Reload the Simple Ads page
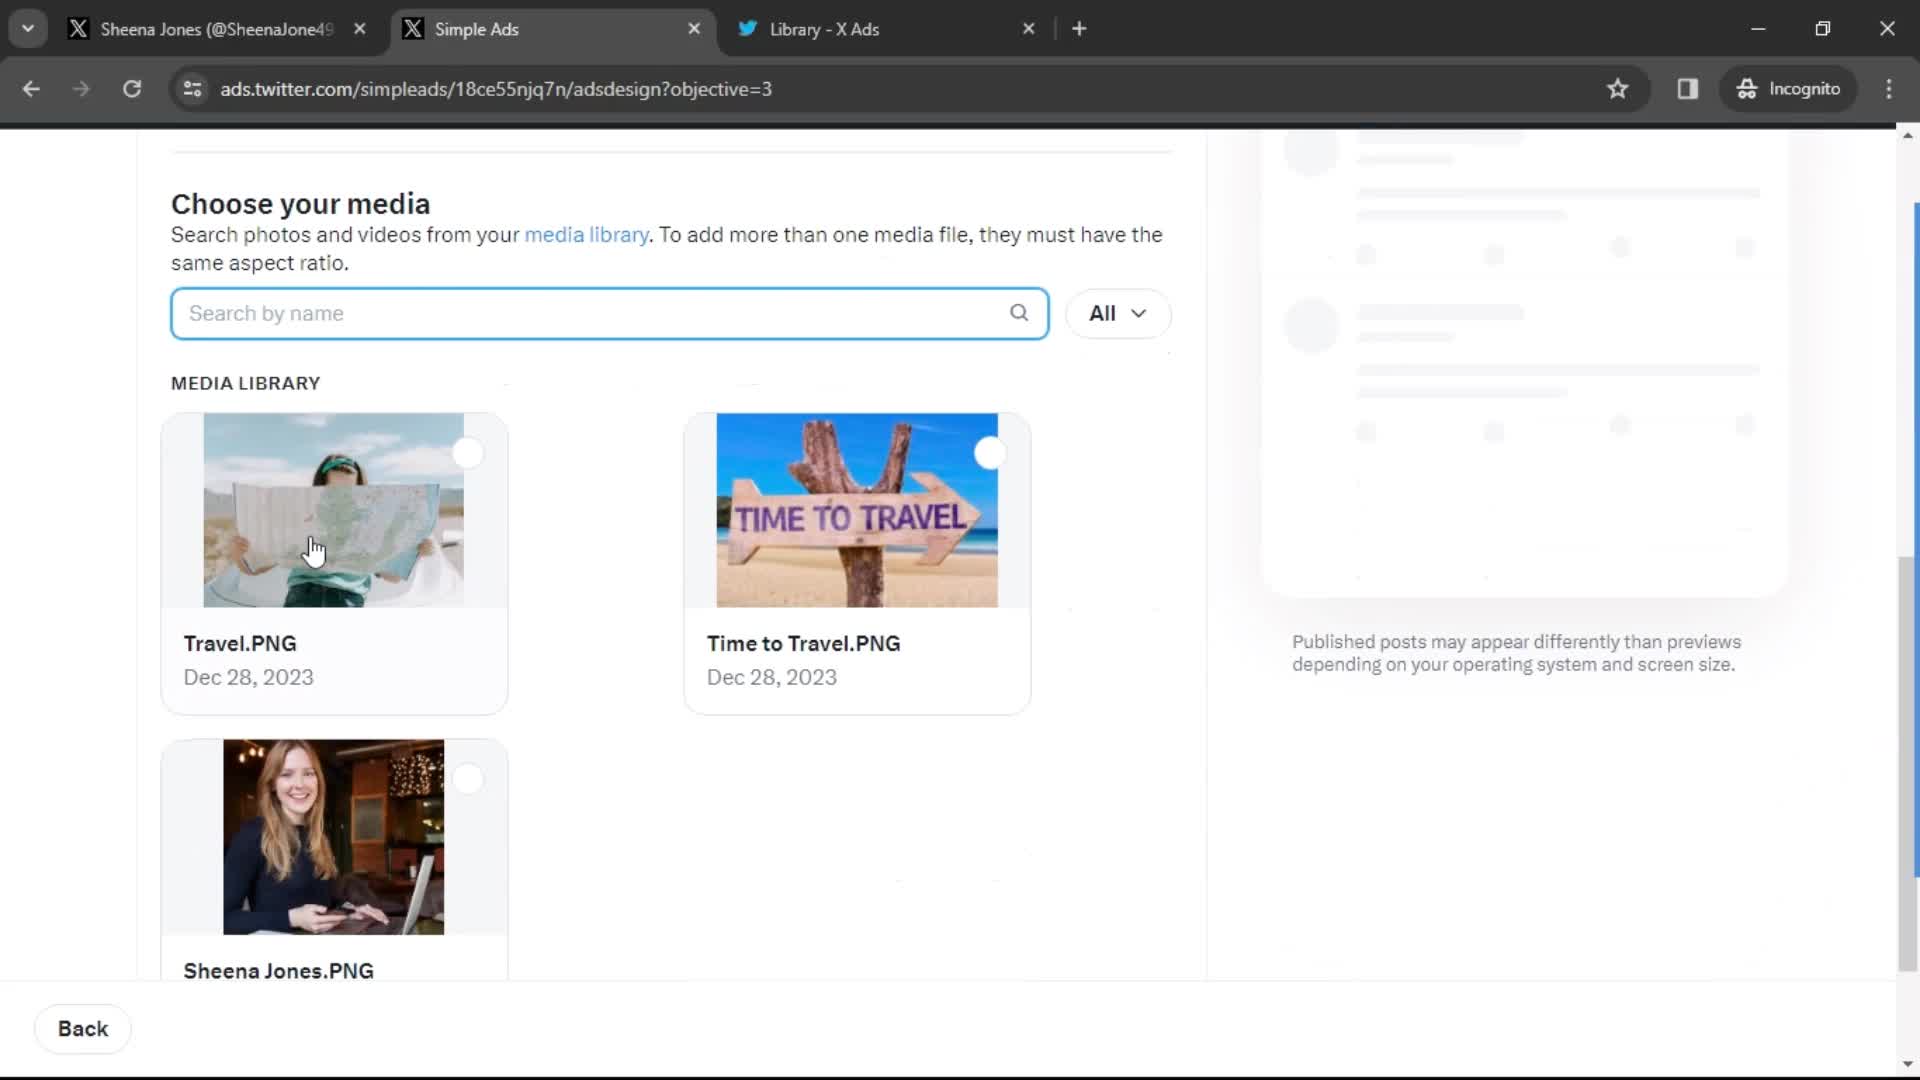The image size is (1920, 1080). click(x=132, y=89)
